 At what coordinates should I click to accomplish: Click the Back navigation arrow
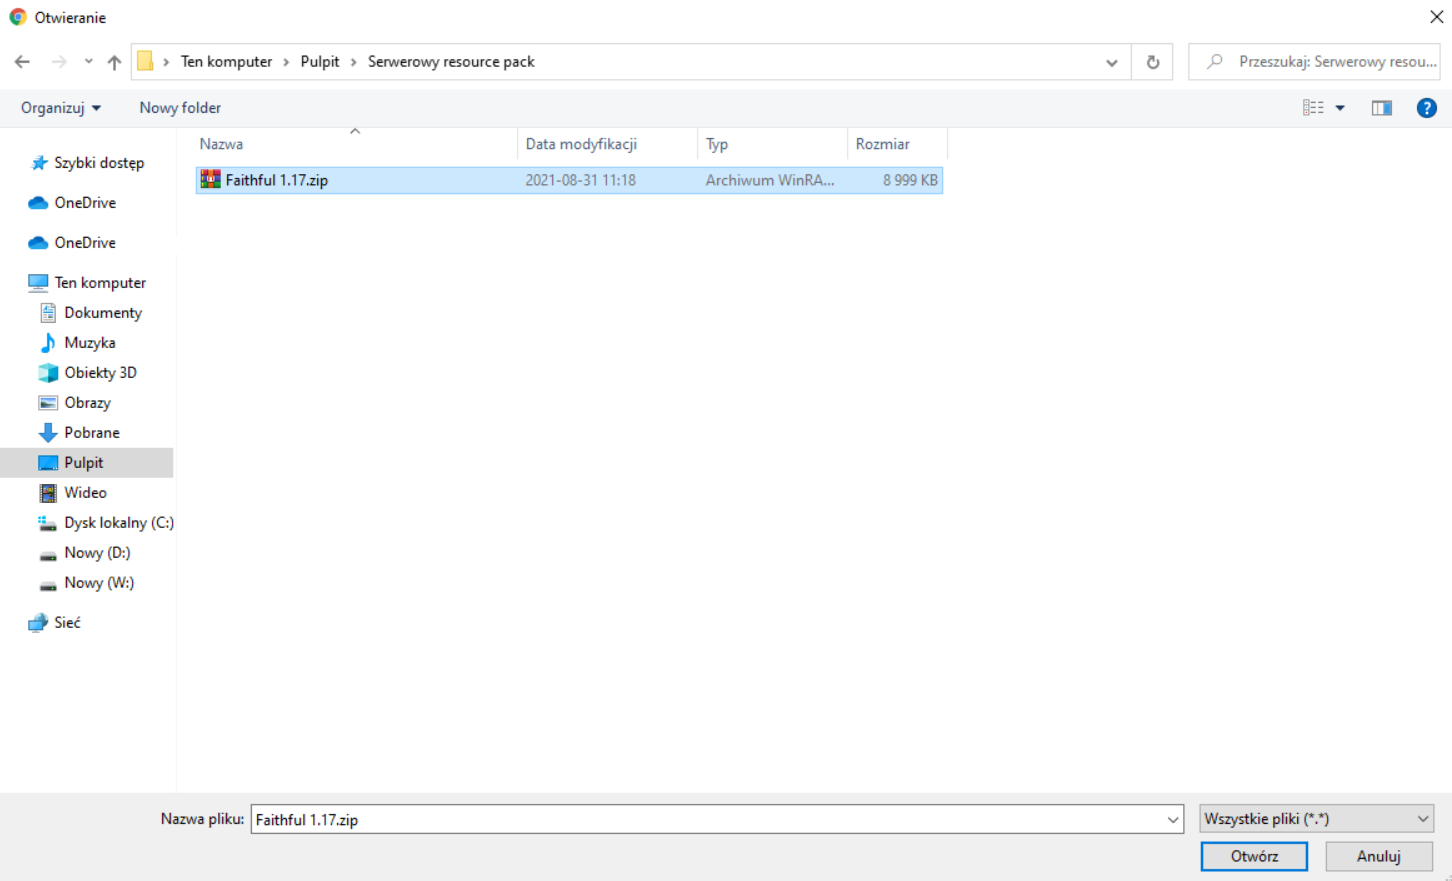pos(22,62)
